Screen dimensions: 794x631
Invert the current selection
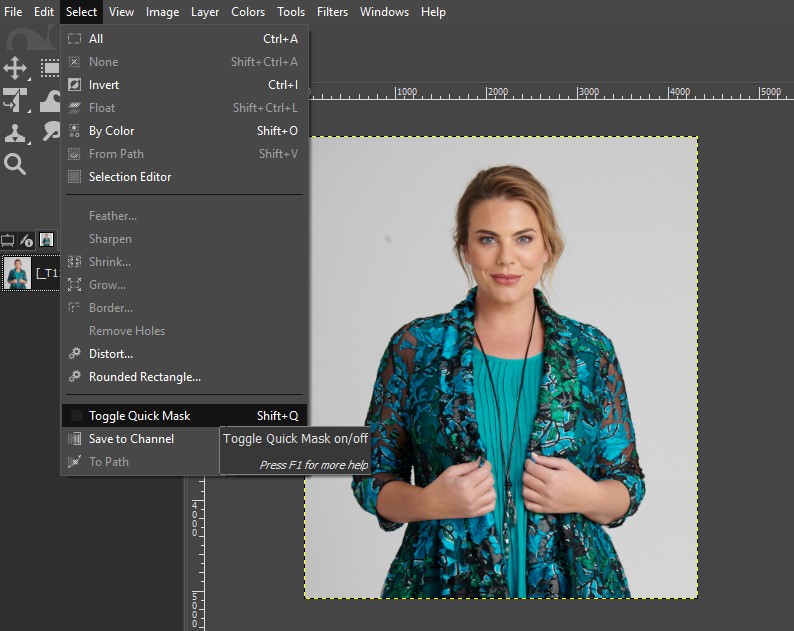click(104, 85)
